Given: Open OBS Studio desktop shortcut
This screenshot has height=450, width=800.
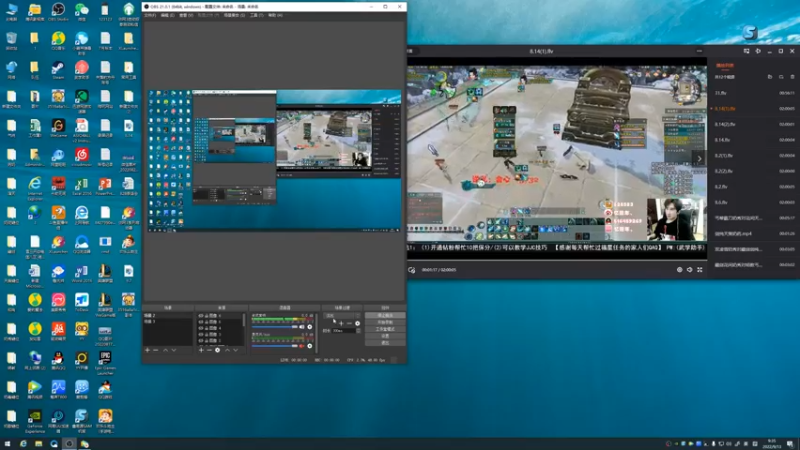Looking at the screenshot, I should click(58, 12).
